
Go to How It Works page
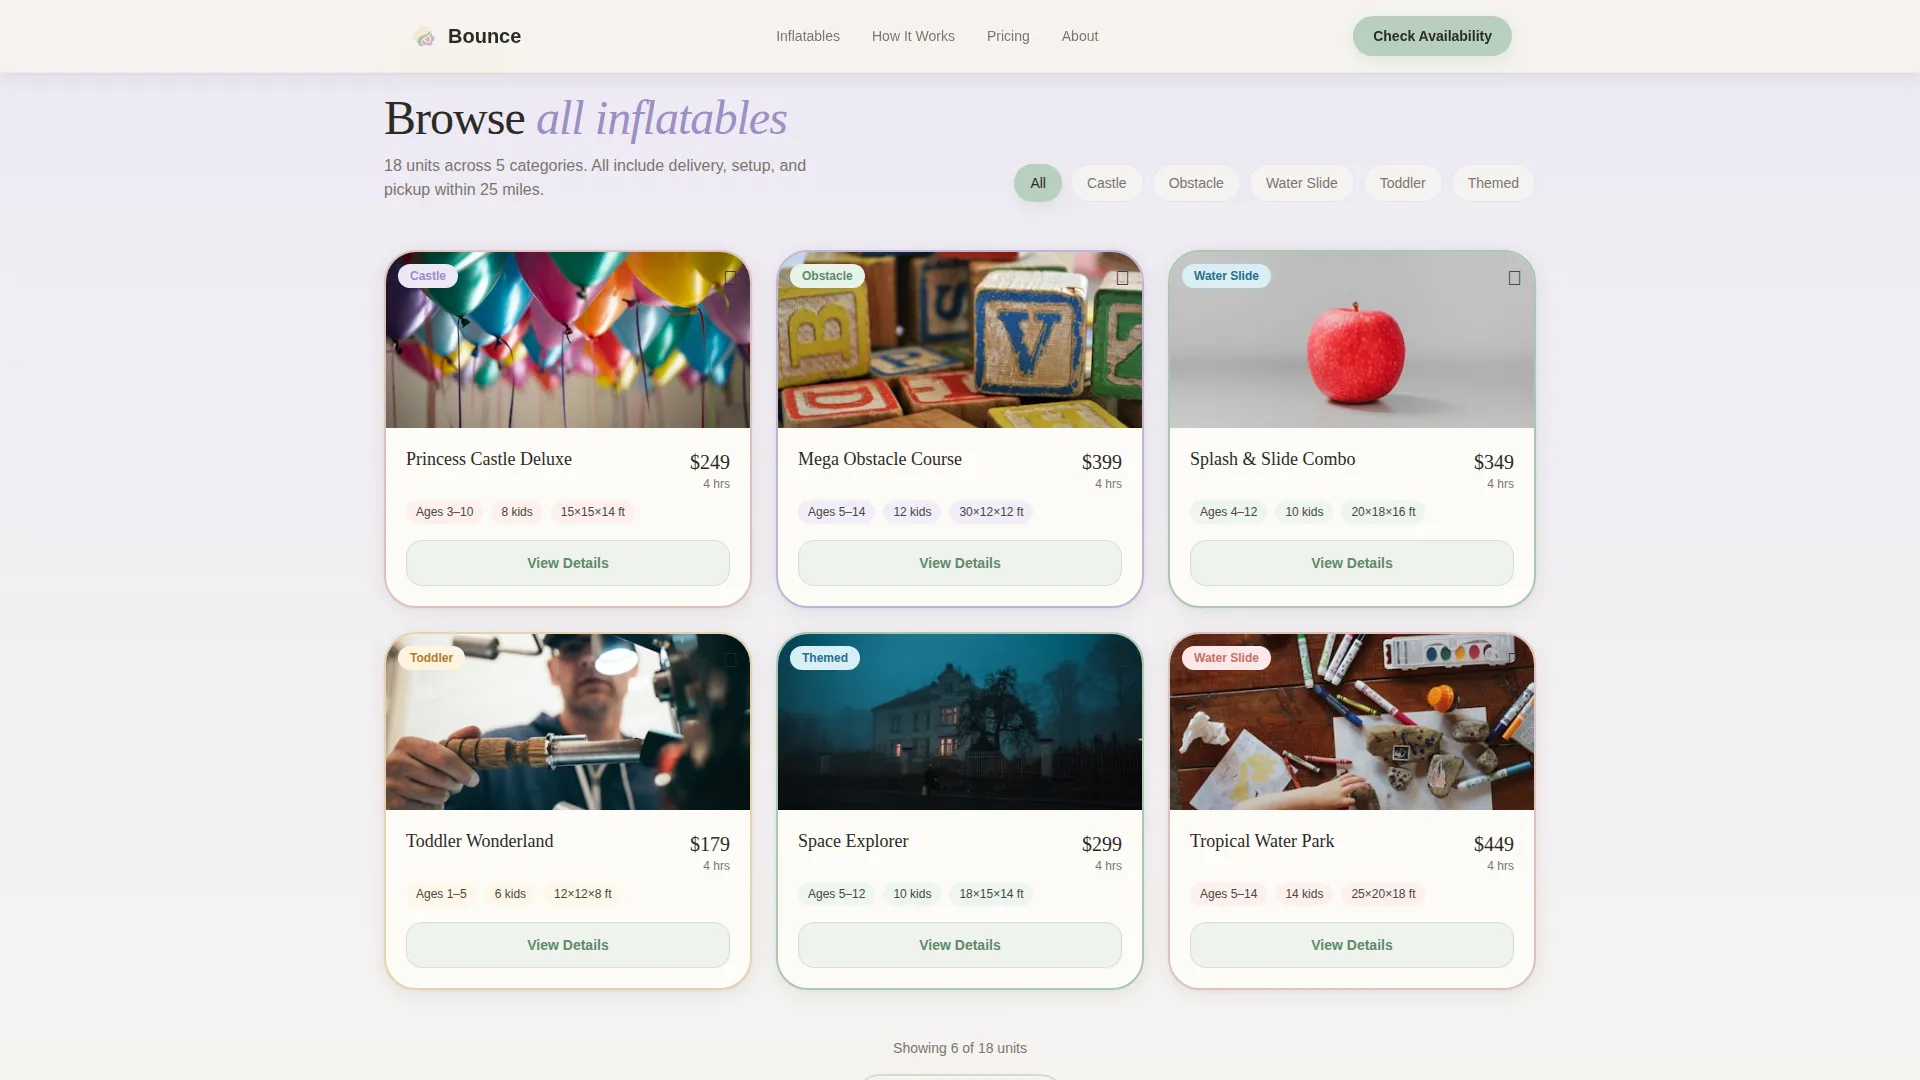tap(913, 36)
